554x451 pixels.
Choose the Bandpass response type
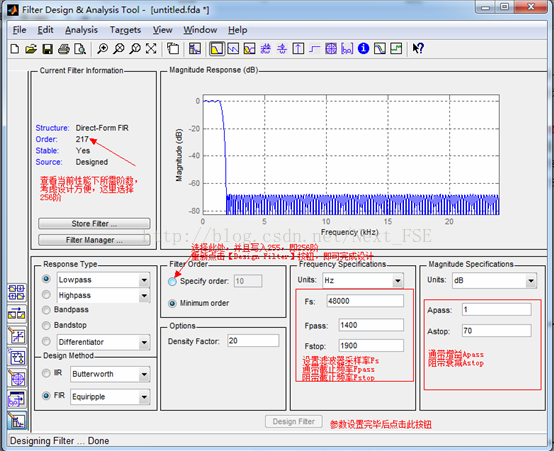click(46, 310)
